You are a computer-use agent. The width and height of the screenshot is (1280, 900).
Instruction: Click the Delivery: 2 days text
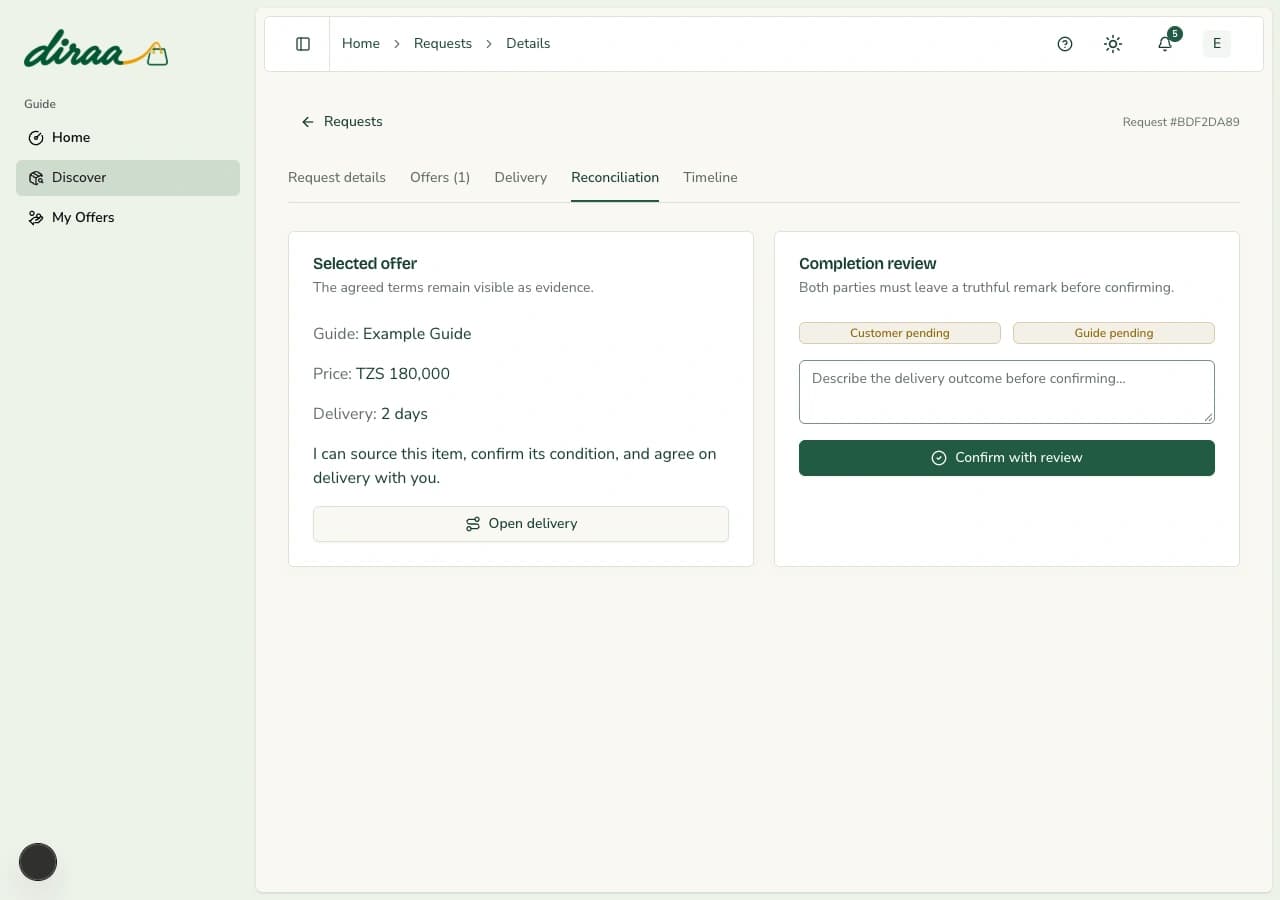[370, 414]
